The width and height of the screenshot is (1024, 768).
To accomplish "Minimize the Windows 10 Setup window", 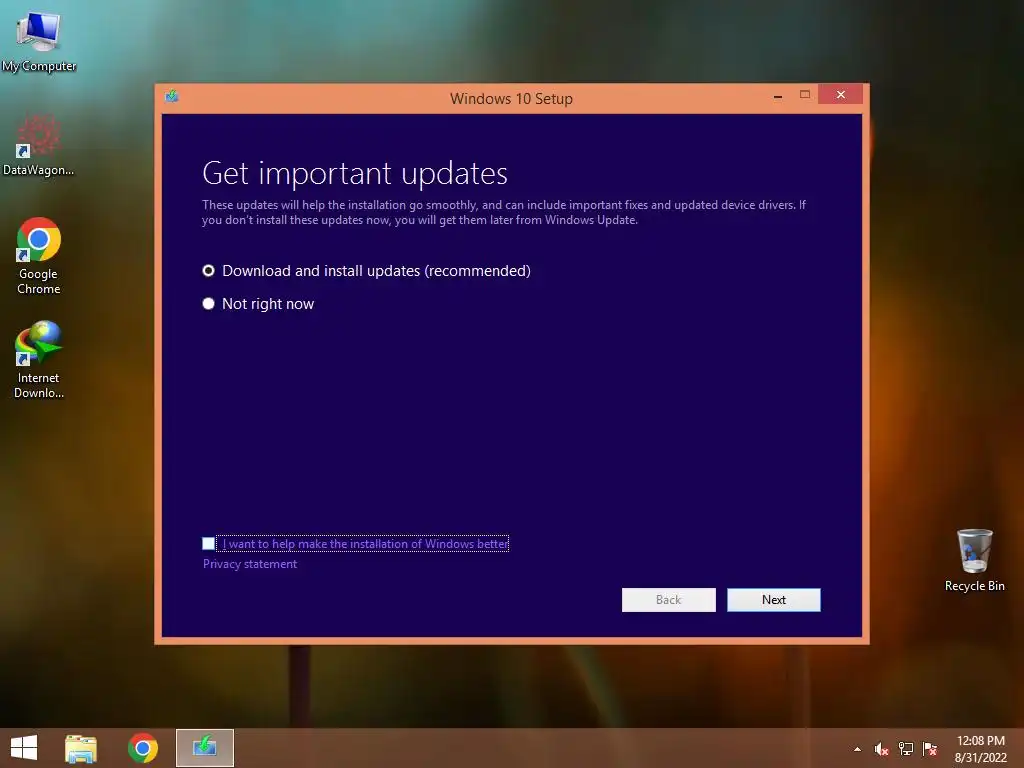I will [778, 96].
